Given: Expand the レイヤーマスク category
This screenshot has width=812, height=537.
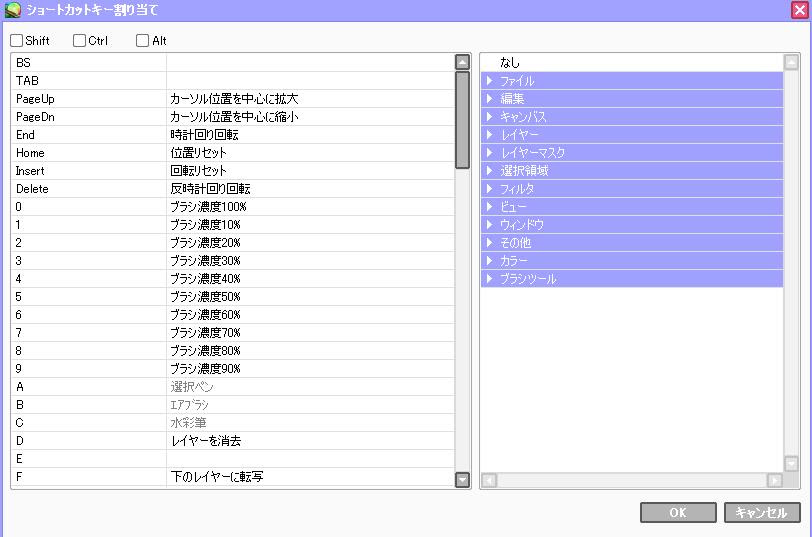Looking at the screenshot, I should pyautogui.click(x=489, y=152).
